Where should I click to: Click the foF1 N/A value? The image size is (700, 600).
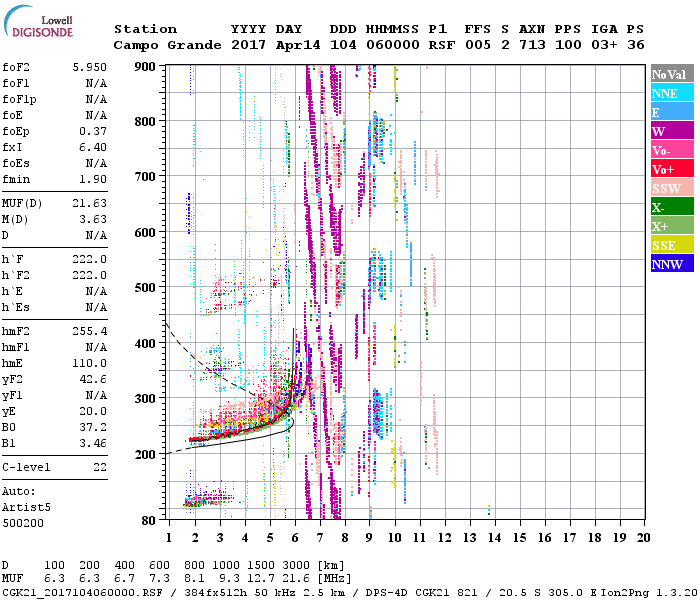(x=96, y=83)
